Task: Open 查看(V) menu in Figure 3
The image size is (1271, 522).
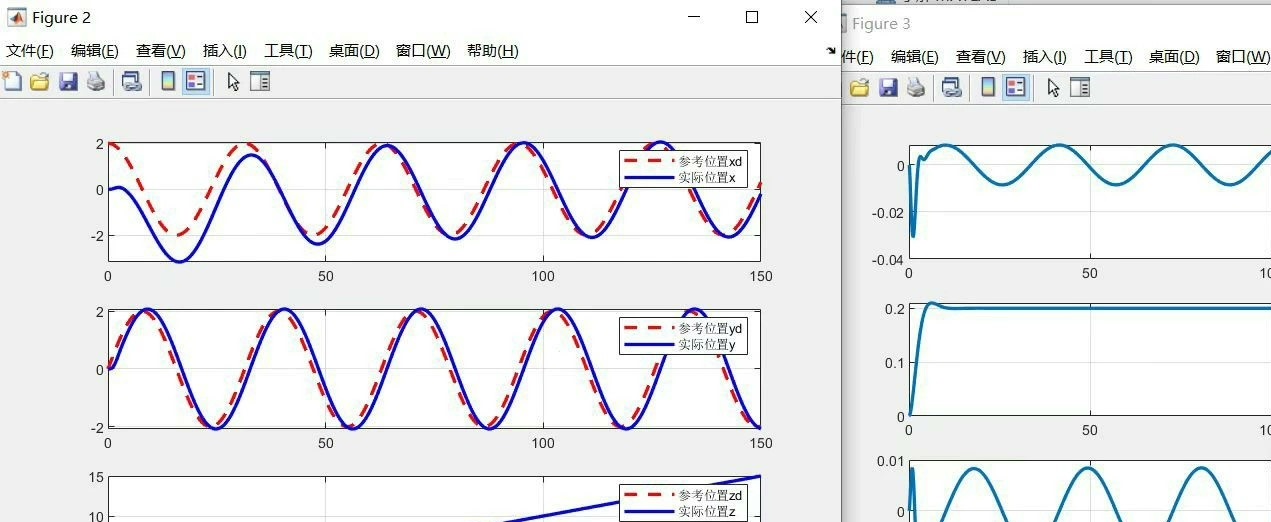Action: 981,57
